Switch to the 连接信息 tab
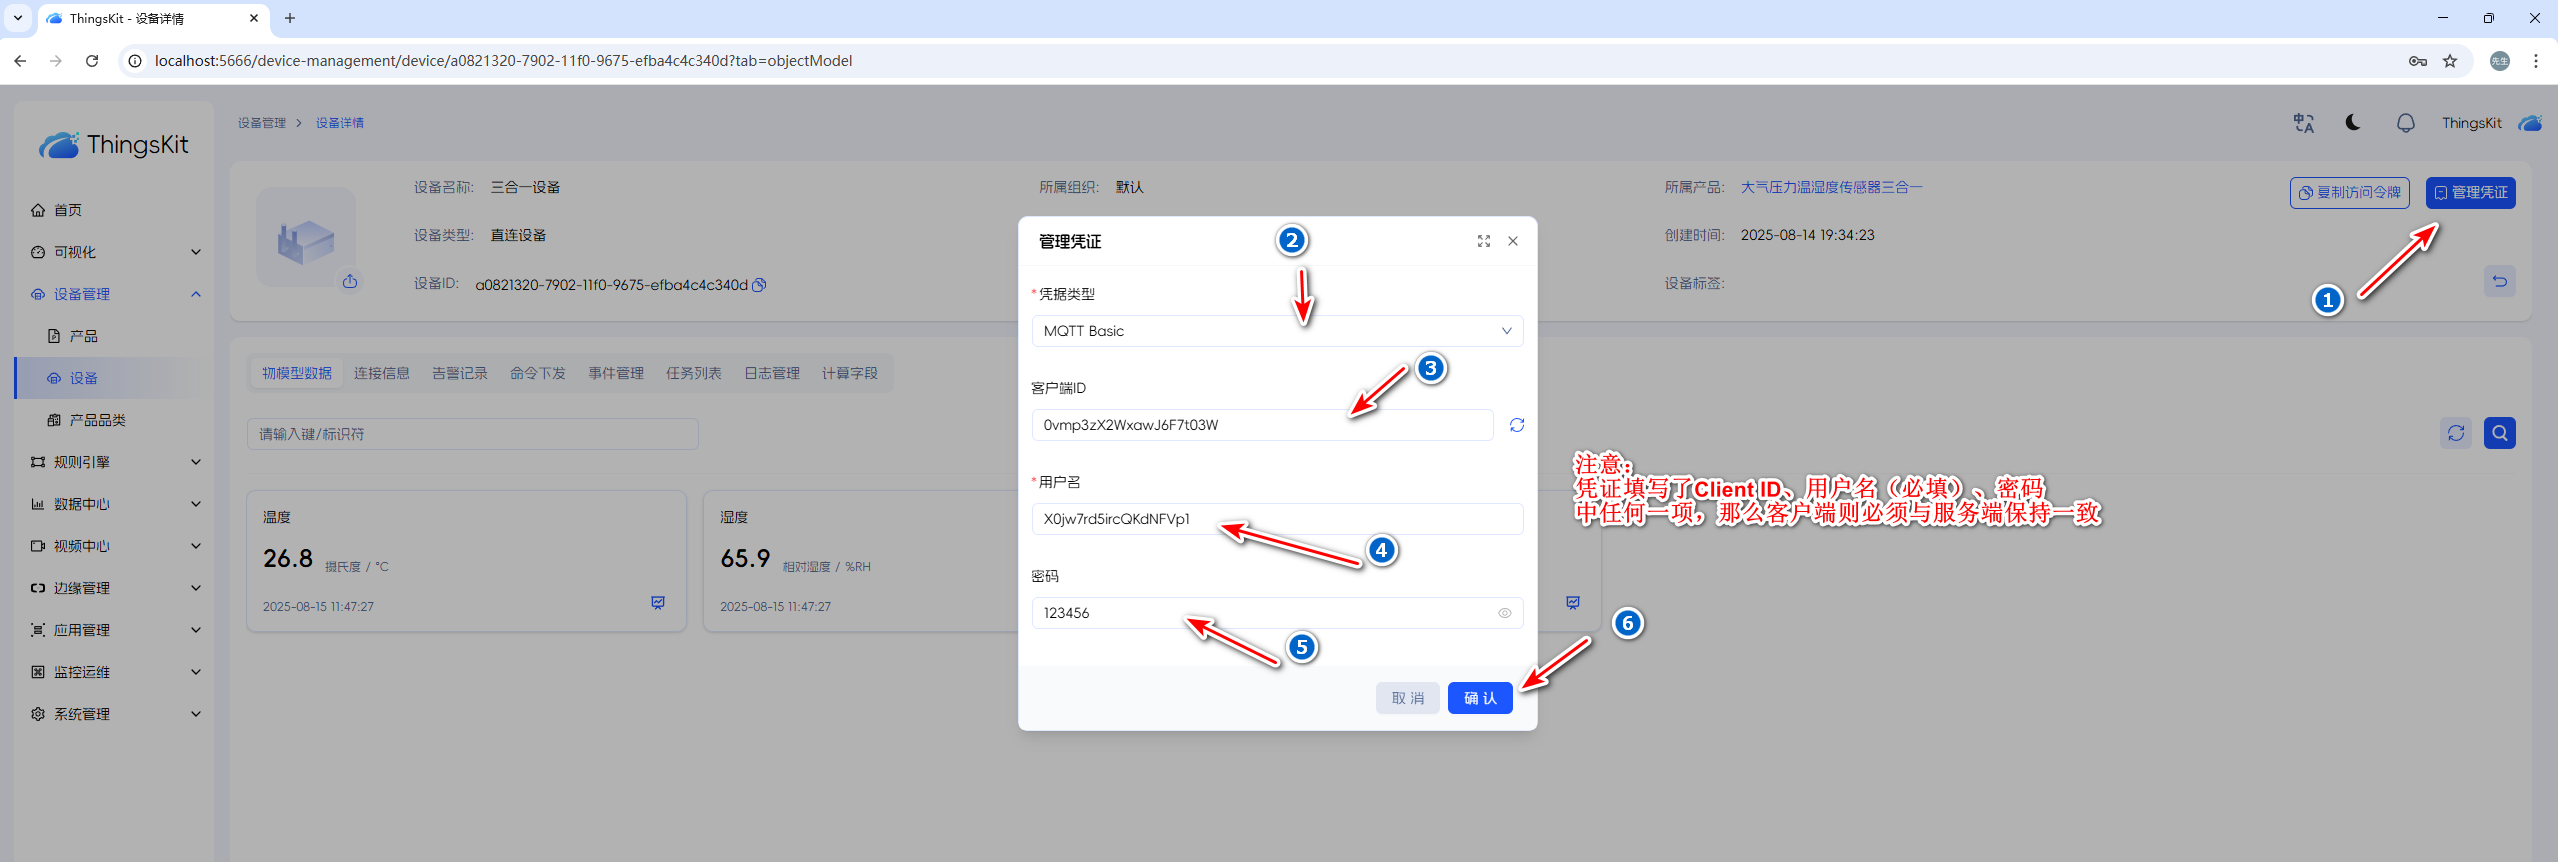The width and height of the screenshot is (2558, 862). [381, 373]
